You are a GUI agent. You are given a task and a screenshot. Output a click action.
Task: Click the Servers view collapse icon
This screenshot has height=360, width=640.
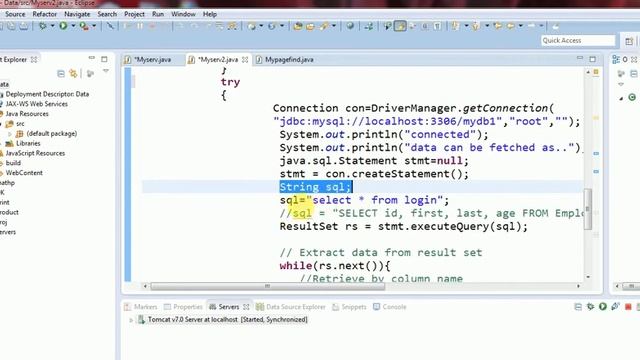(578, 307)
